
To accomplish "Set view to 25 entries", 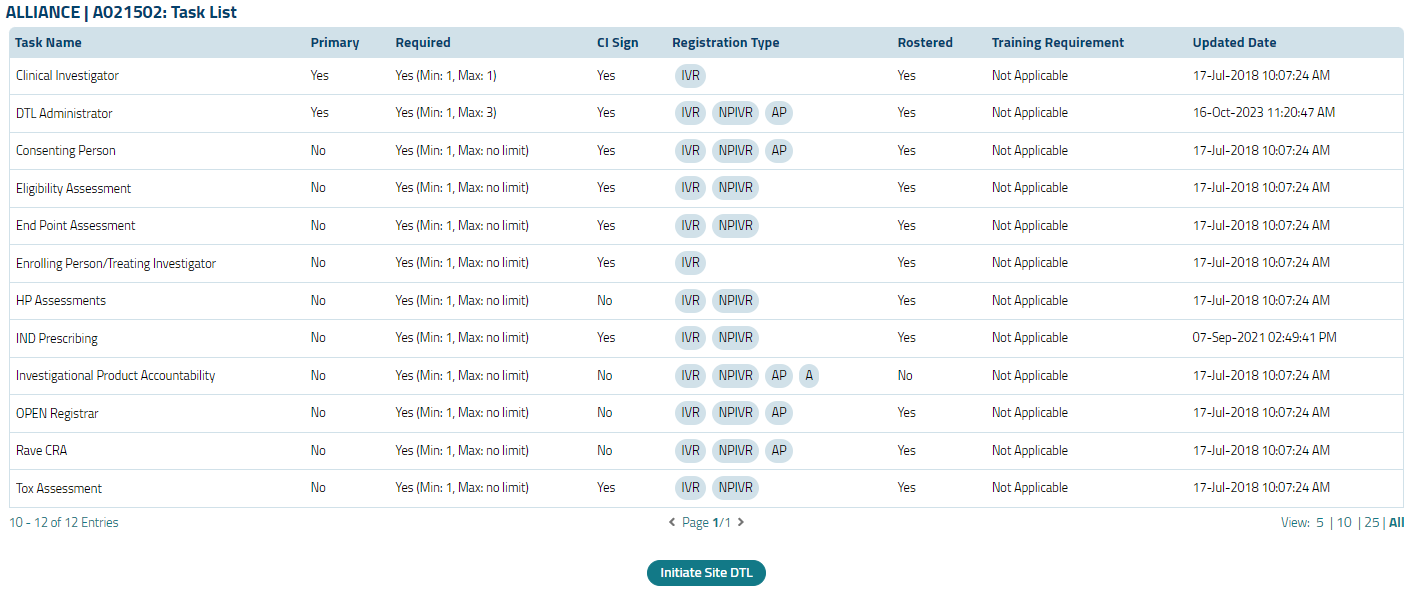I will coord(1372,522).
